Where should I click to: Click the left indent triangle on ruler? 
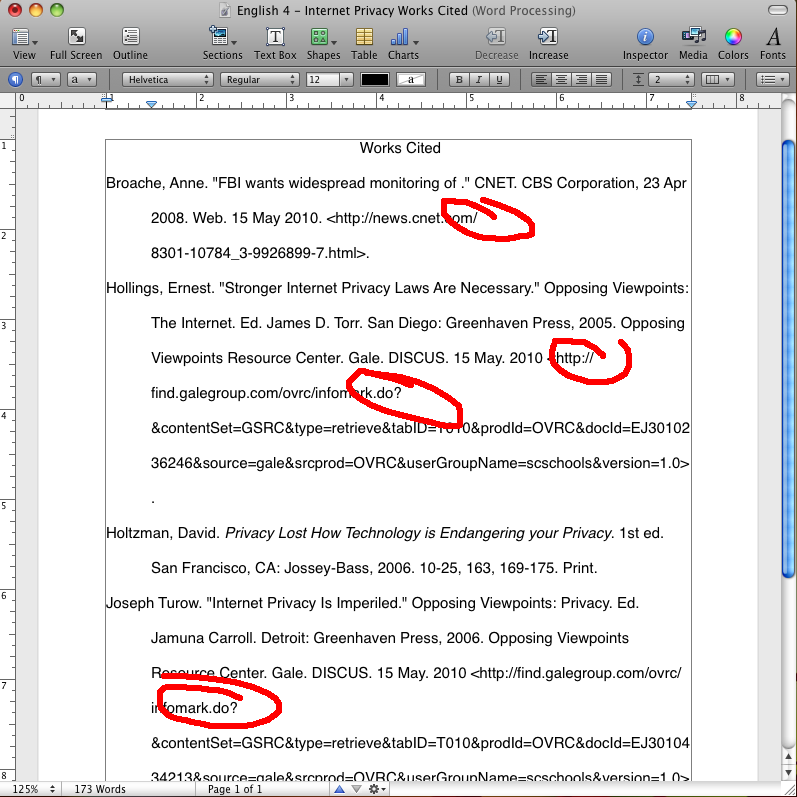[x=151, y=104]
